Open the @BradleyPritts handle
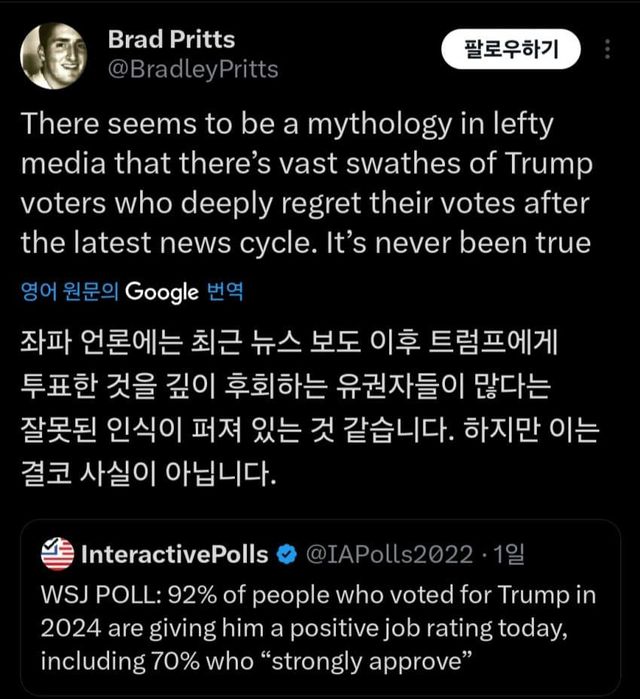Image resolution: width=640 pixels, height=699 pixels. click(x=192, y=69)
